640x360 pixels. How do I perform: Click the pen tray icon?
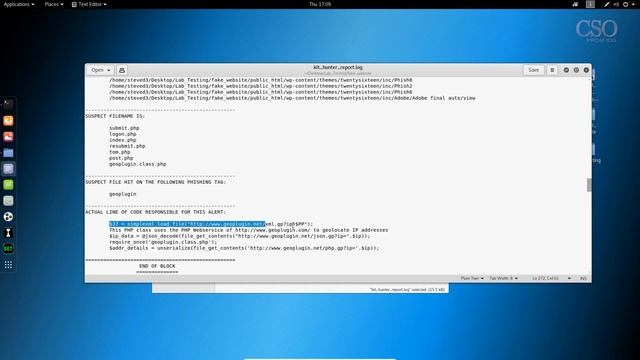607,4
